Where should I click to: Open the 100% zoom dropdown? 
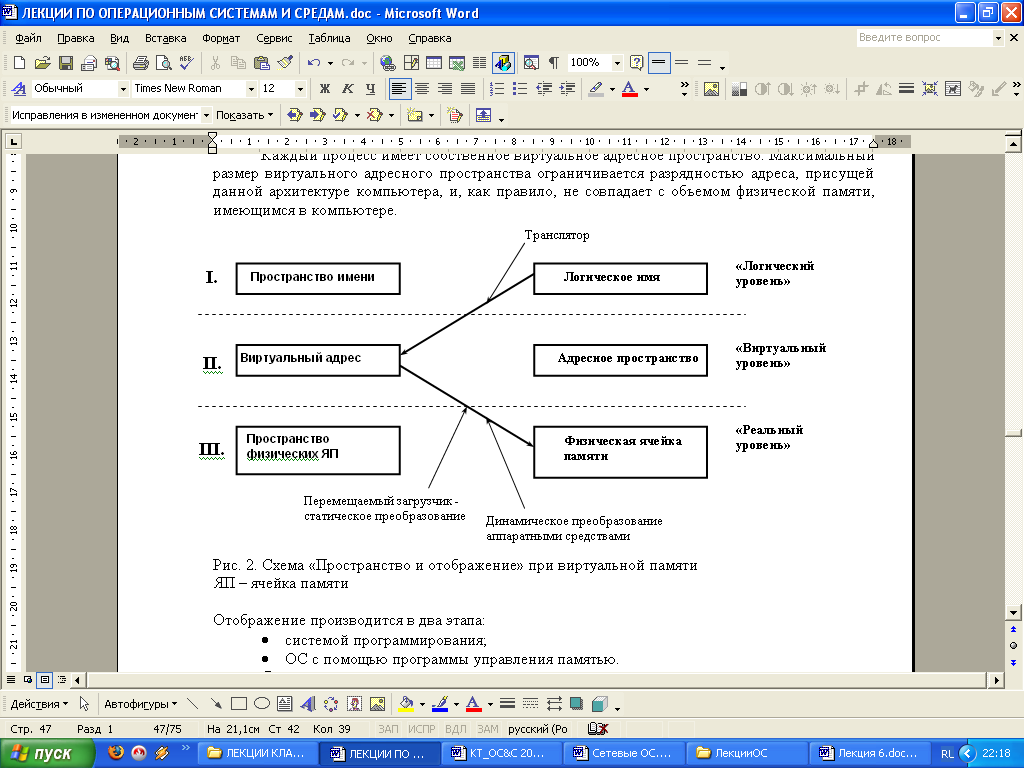pyautogui.click(x=617, y=63)
